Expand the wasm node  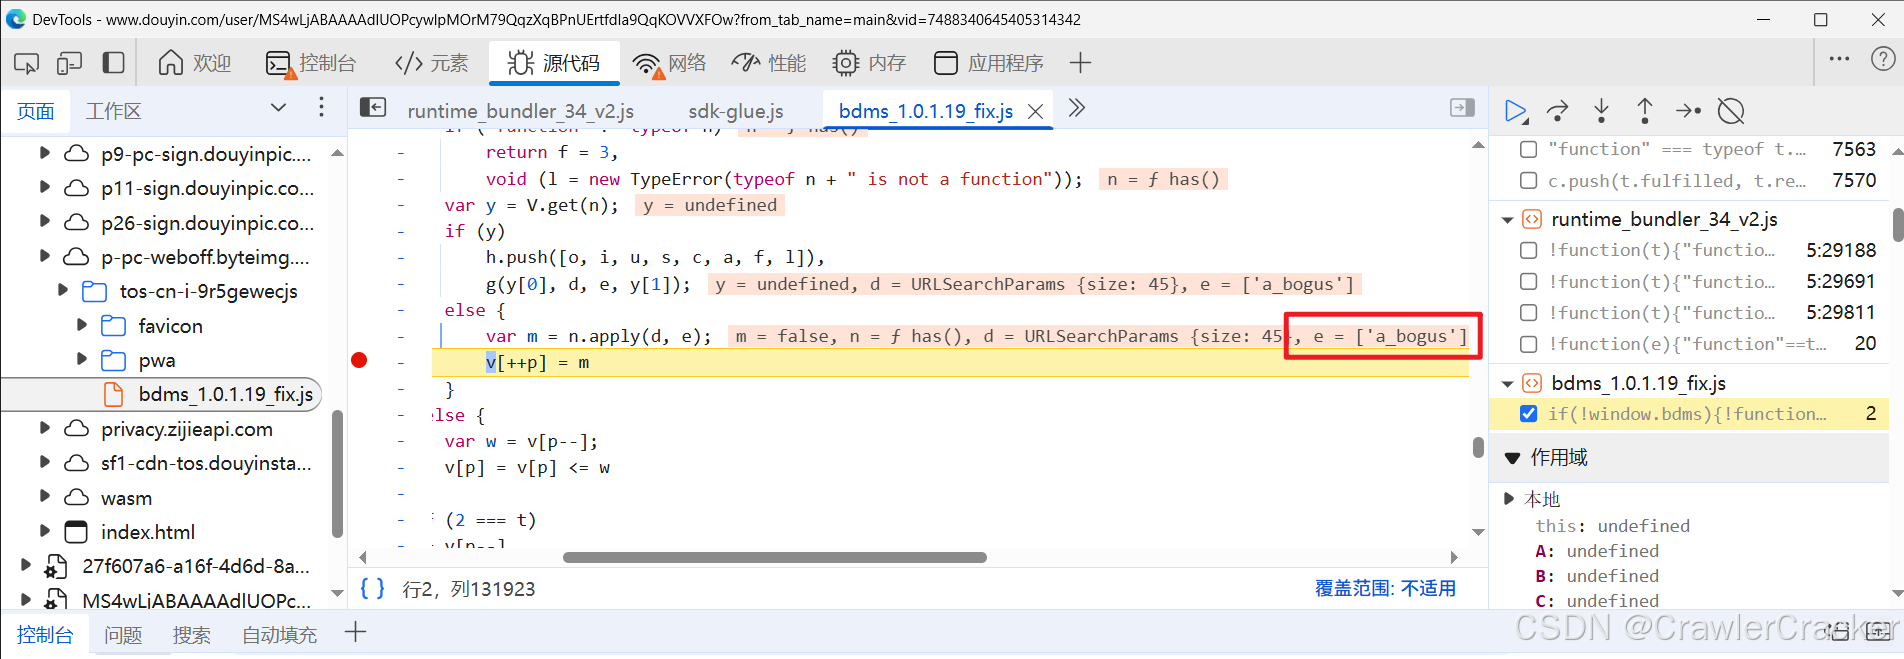tap(44, 497)
